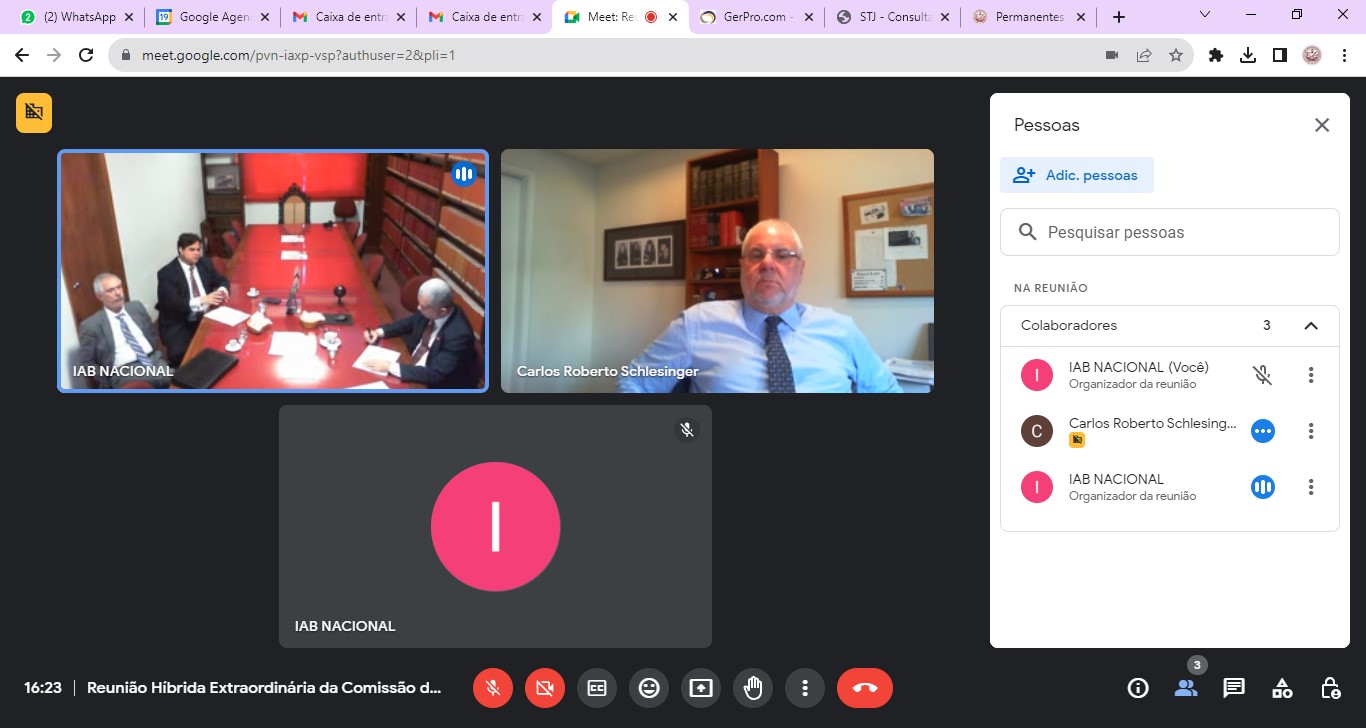Open the activities shapes icon
Screen dimensions: 1366x728
1282,688
